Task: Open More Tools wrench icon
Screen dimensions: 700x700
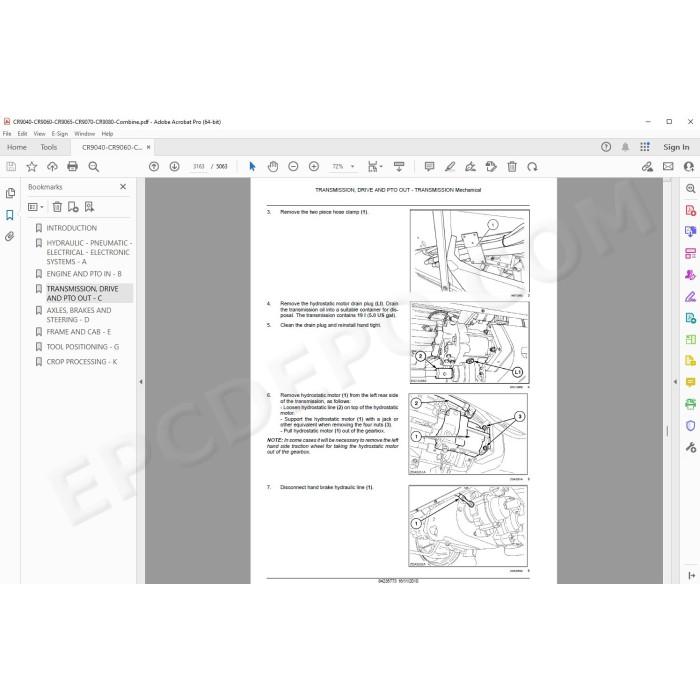Action: 690,447
